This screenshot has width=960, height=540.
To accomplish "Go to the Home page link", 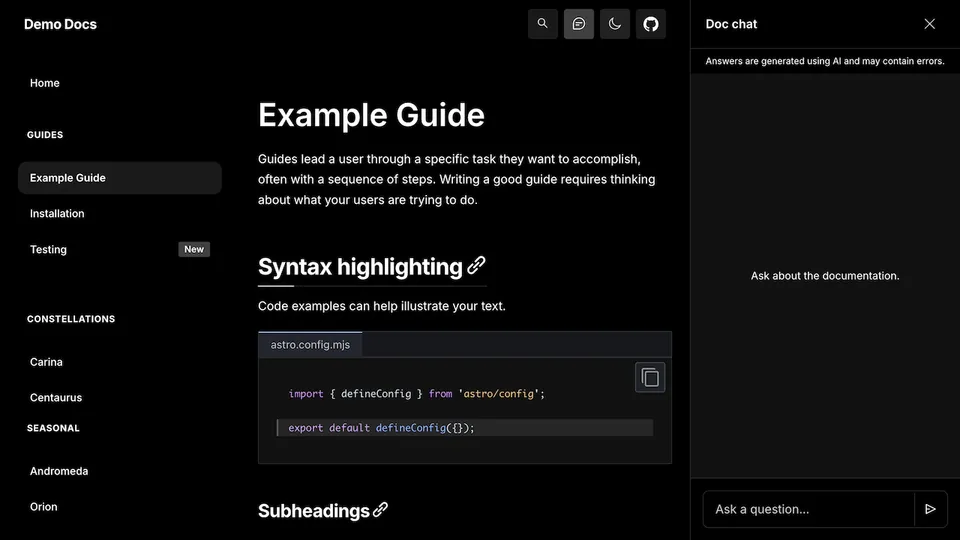I will tap(45, 83).
